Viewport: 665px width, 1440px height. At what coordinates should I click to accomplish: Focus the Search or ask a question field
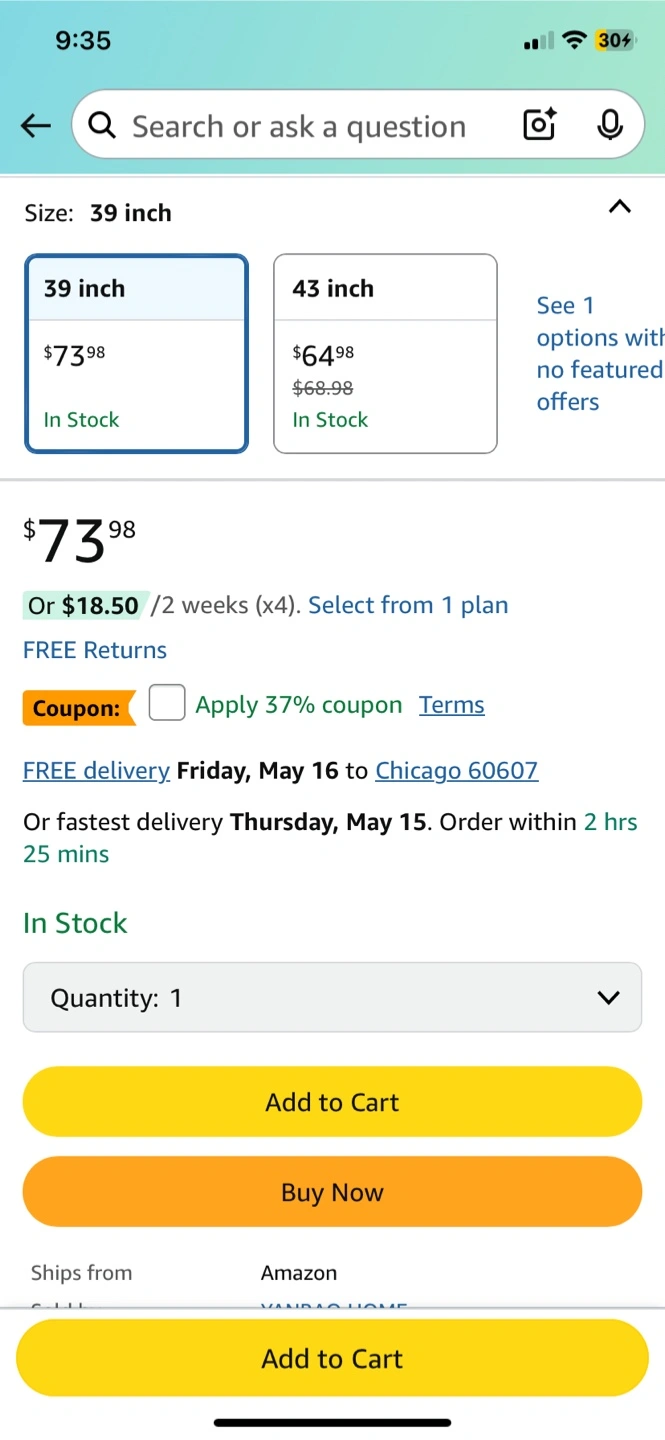[300, 126]
